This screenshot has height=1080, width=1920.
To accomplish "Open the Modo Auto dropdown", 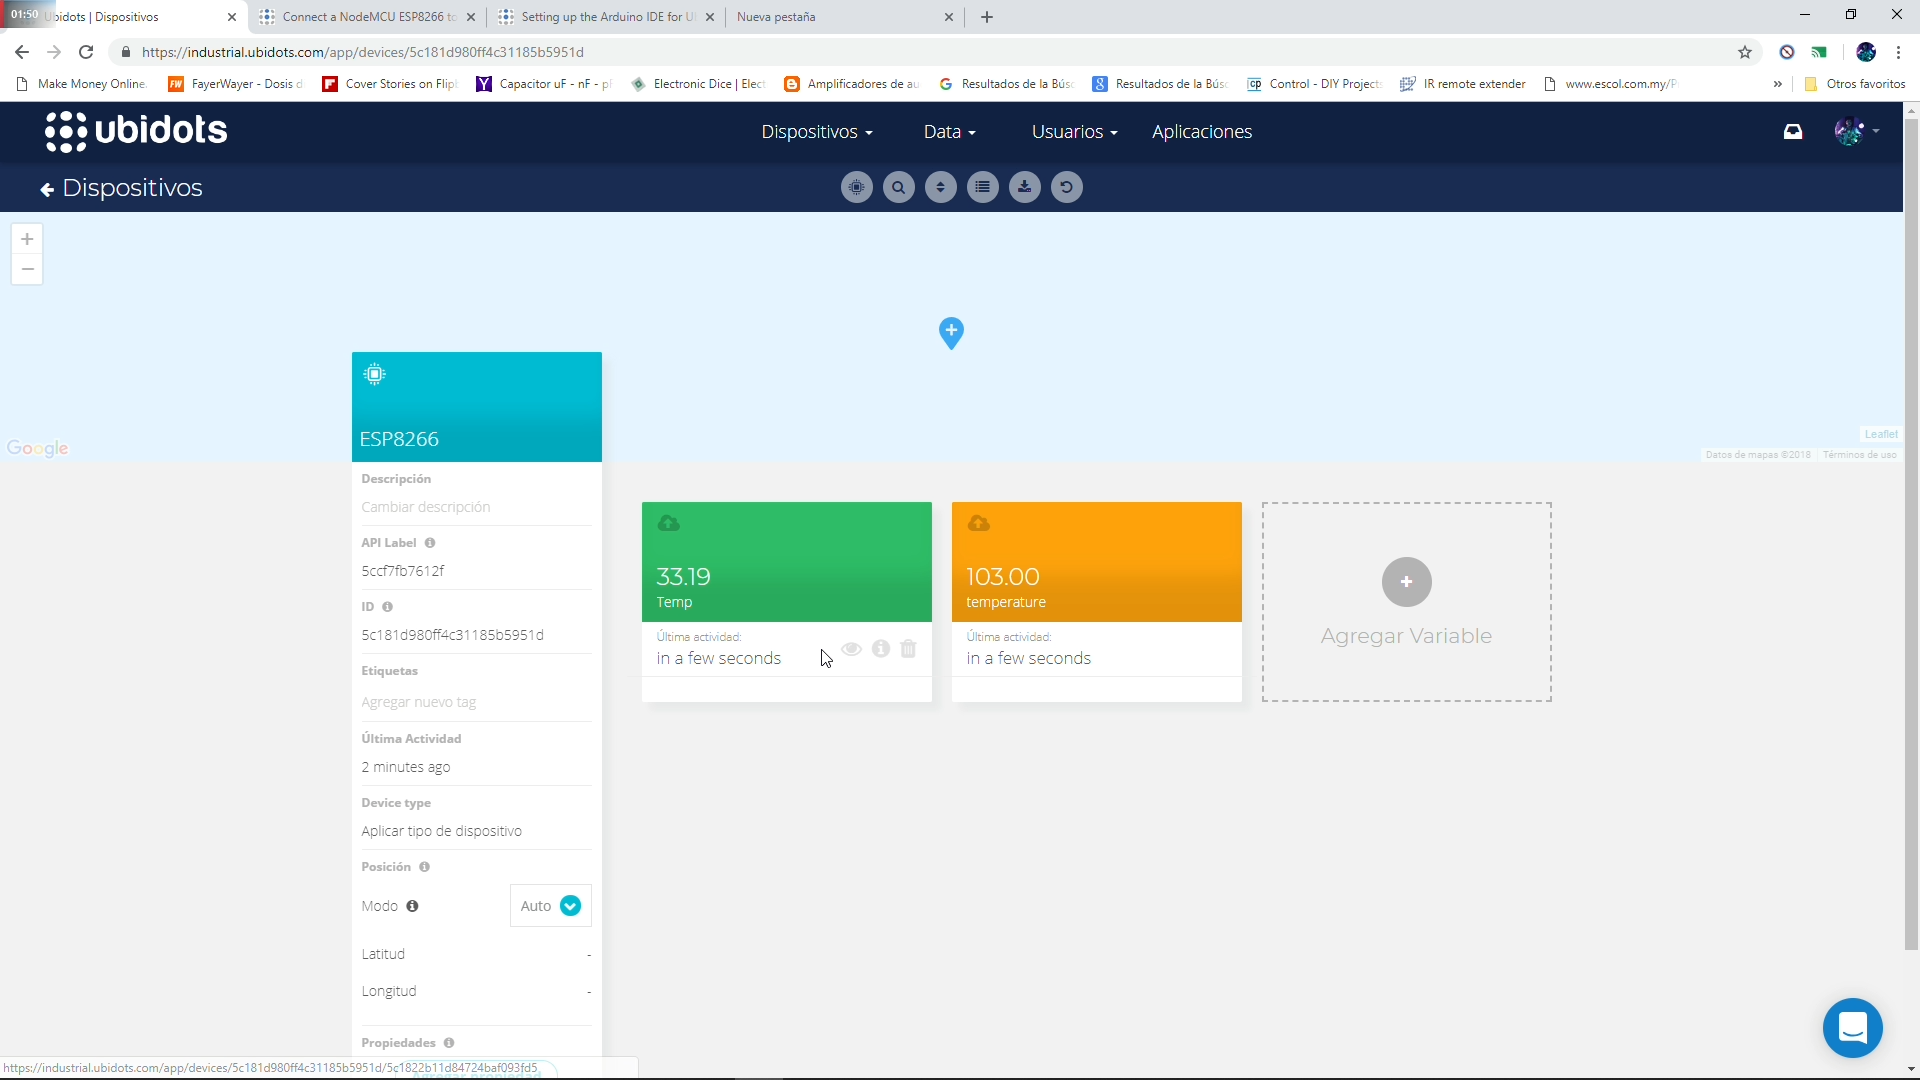I will click(x=548, y=906).
